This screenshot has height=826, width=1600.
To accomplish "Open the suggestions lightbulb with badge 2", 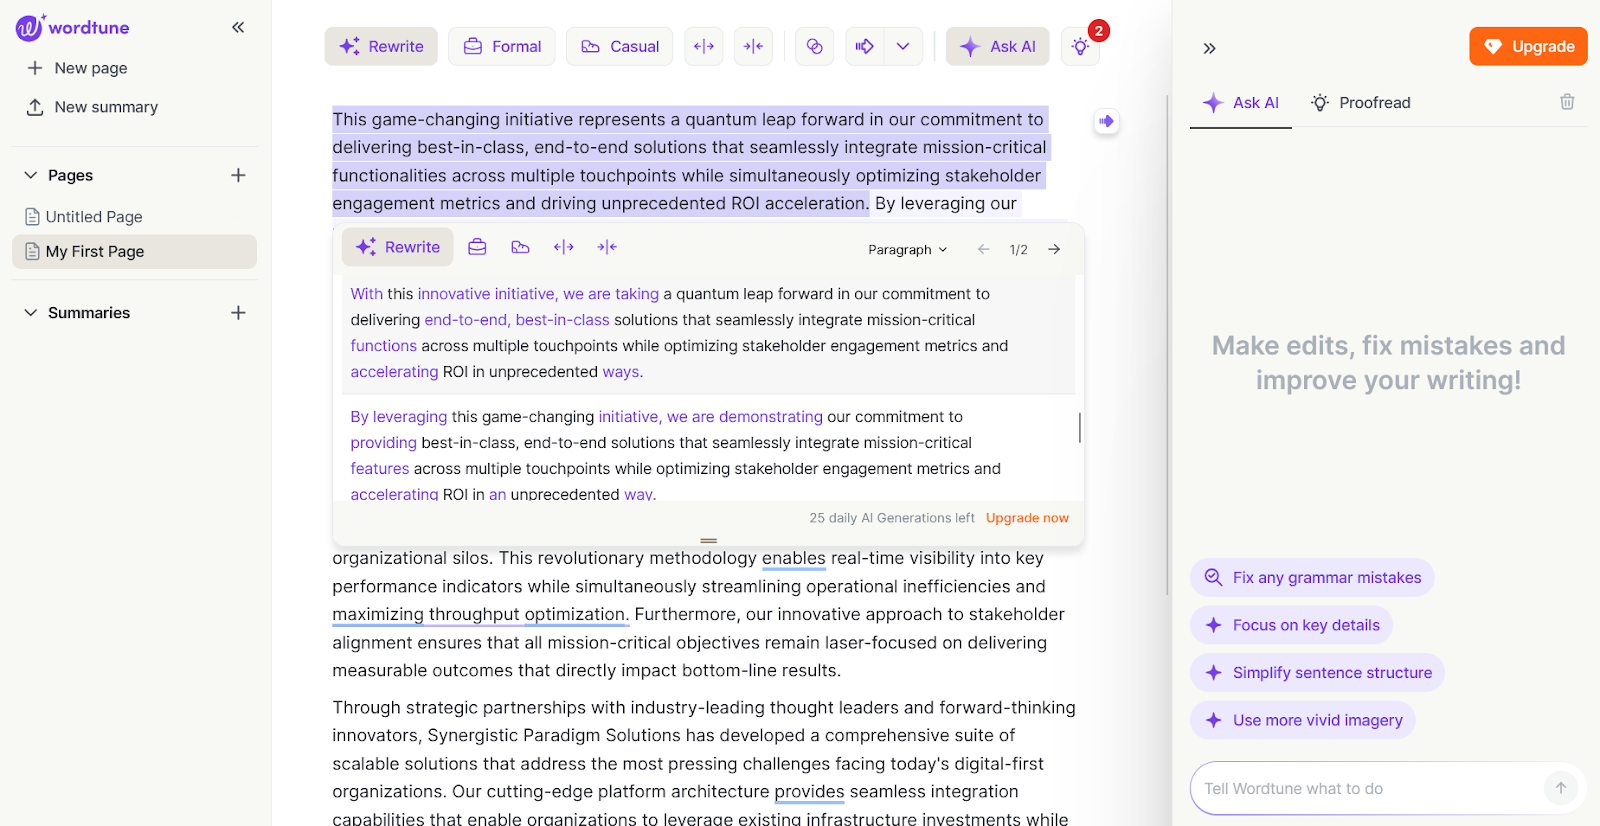I will (1081, 46).
